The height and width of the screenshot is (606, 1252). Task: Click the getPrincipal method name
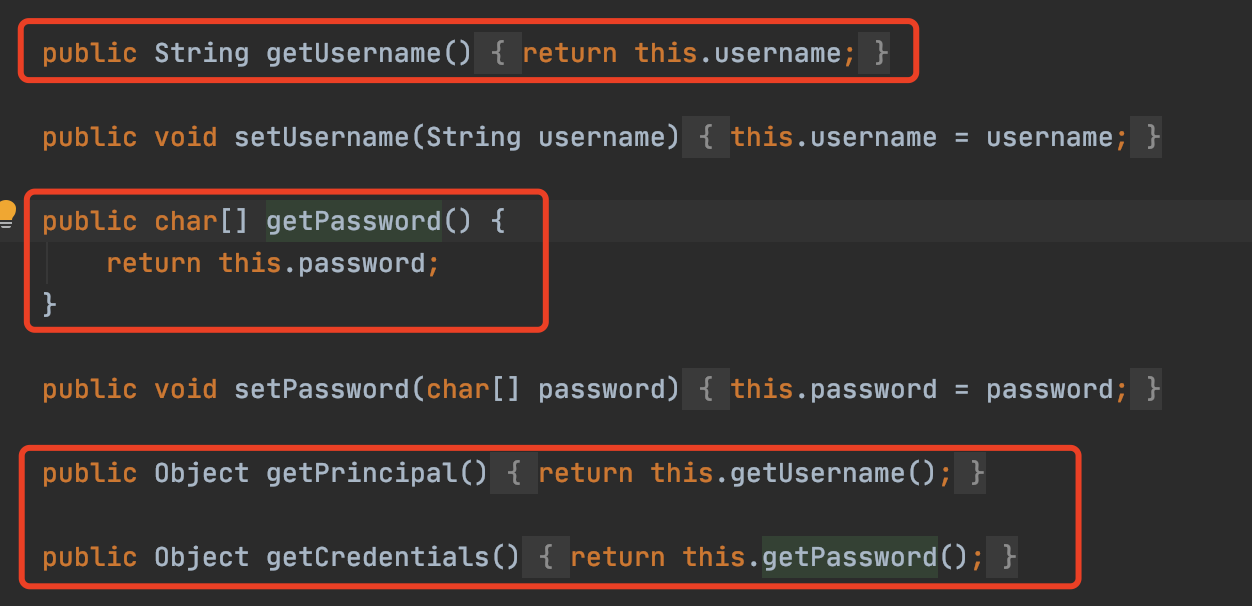(x=361, y=473)
